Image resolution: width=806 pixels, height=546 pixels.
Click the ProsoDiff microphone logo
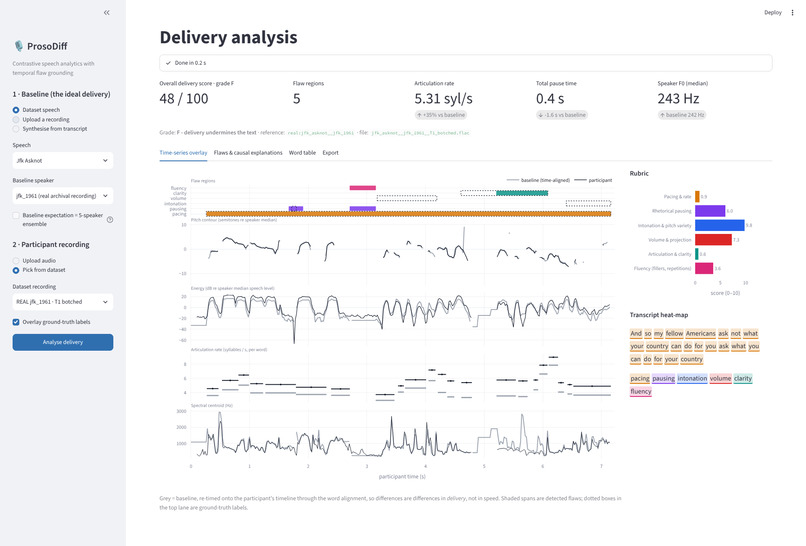tap(19, 46)
